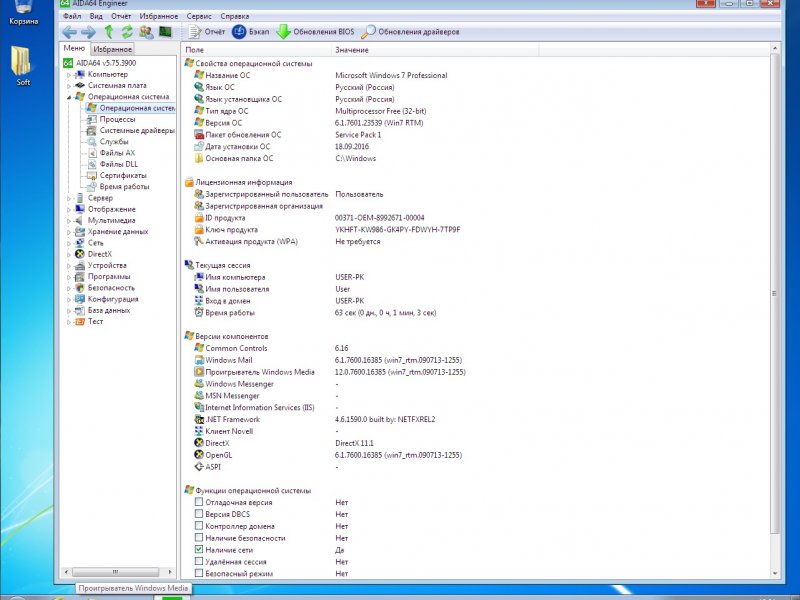The image size is (800, 600).
Task: Expand the Мультимедиа tree node
Action: (x=69, y=220)
